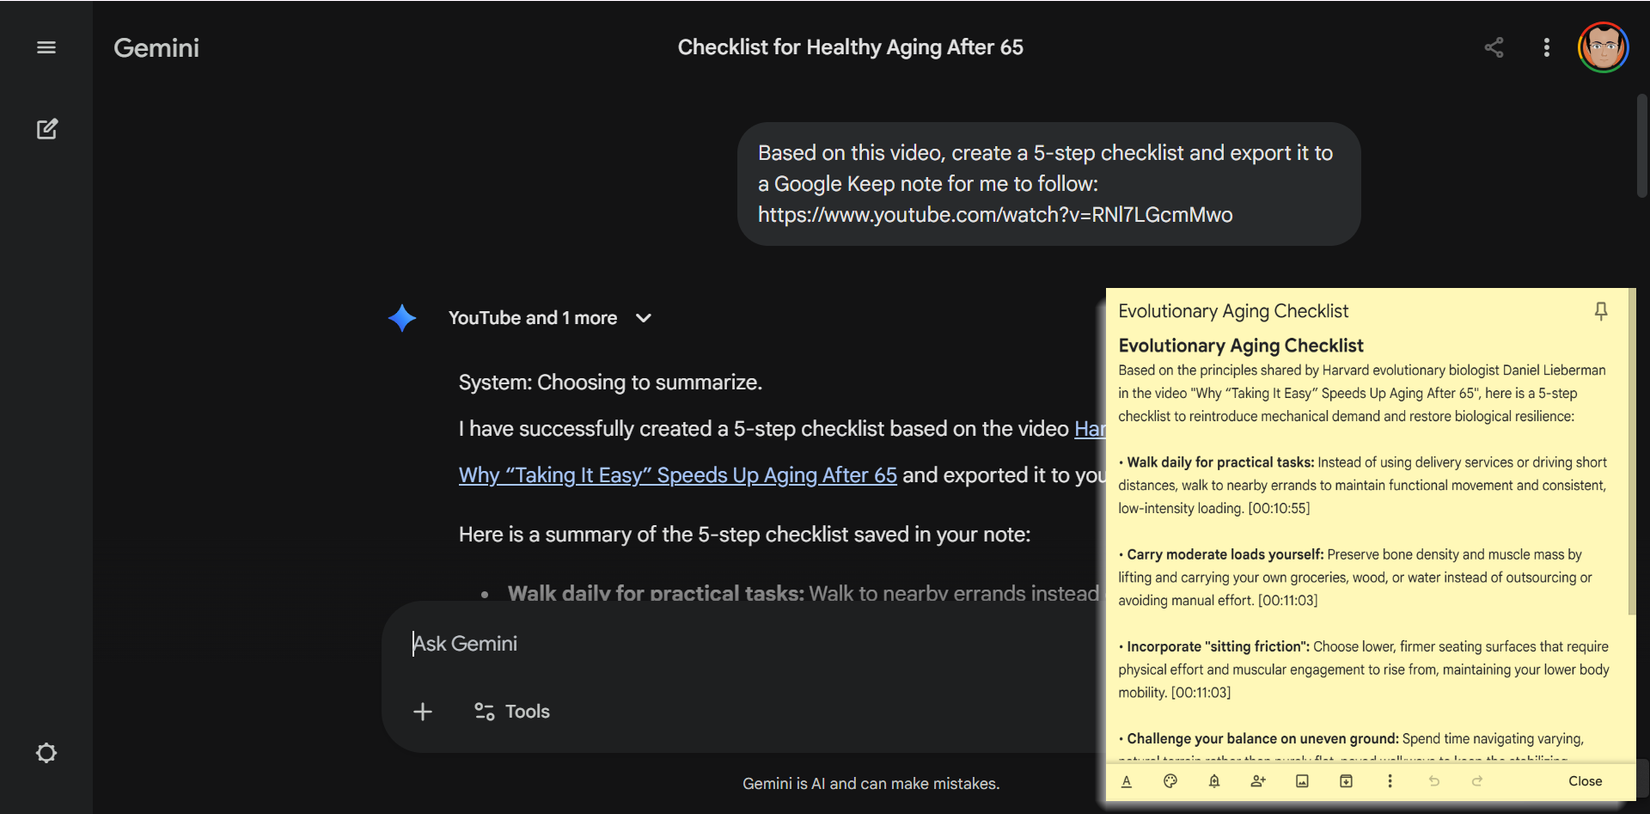Image resolution: width=1650 pixels, height=814 pixels.
Task: Click the bold Evolutionary Aging Checklist heading
Action: 1241,345
